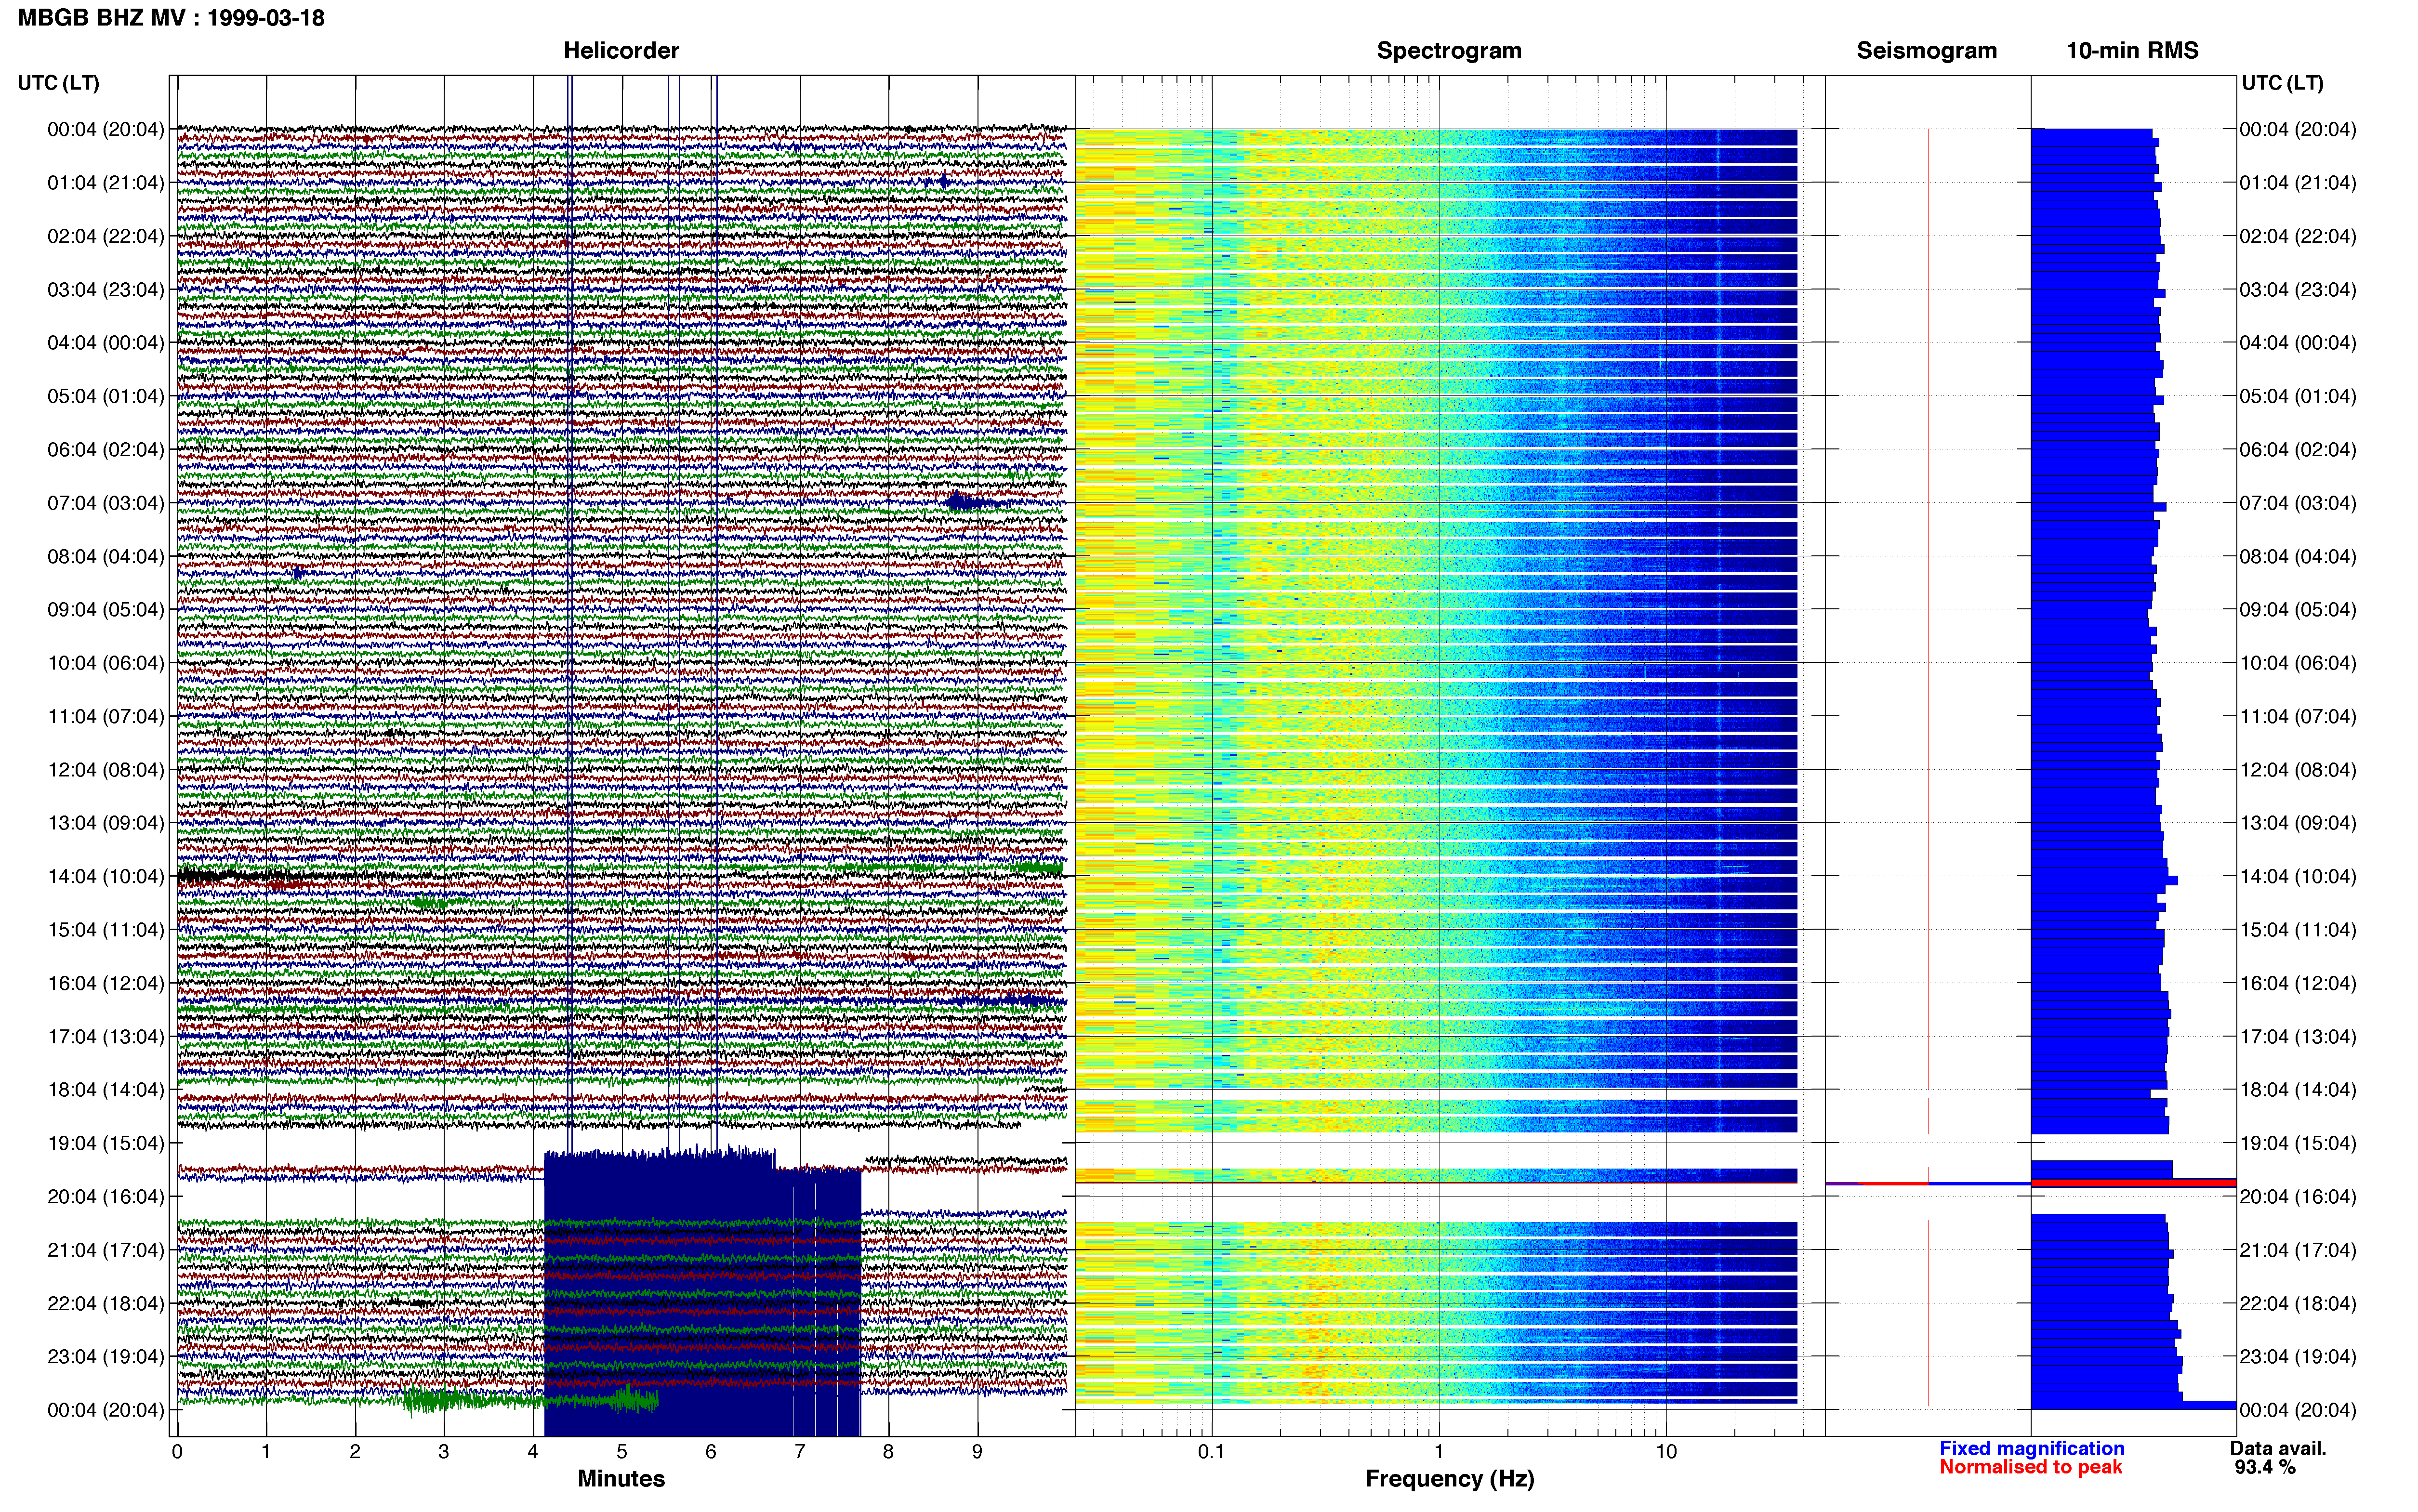Click left time label 14:04 (10:04)
Image resolution: width=2418 pixels, height=1512 pixels.
(106, 876)
